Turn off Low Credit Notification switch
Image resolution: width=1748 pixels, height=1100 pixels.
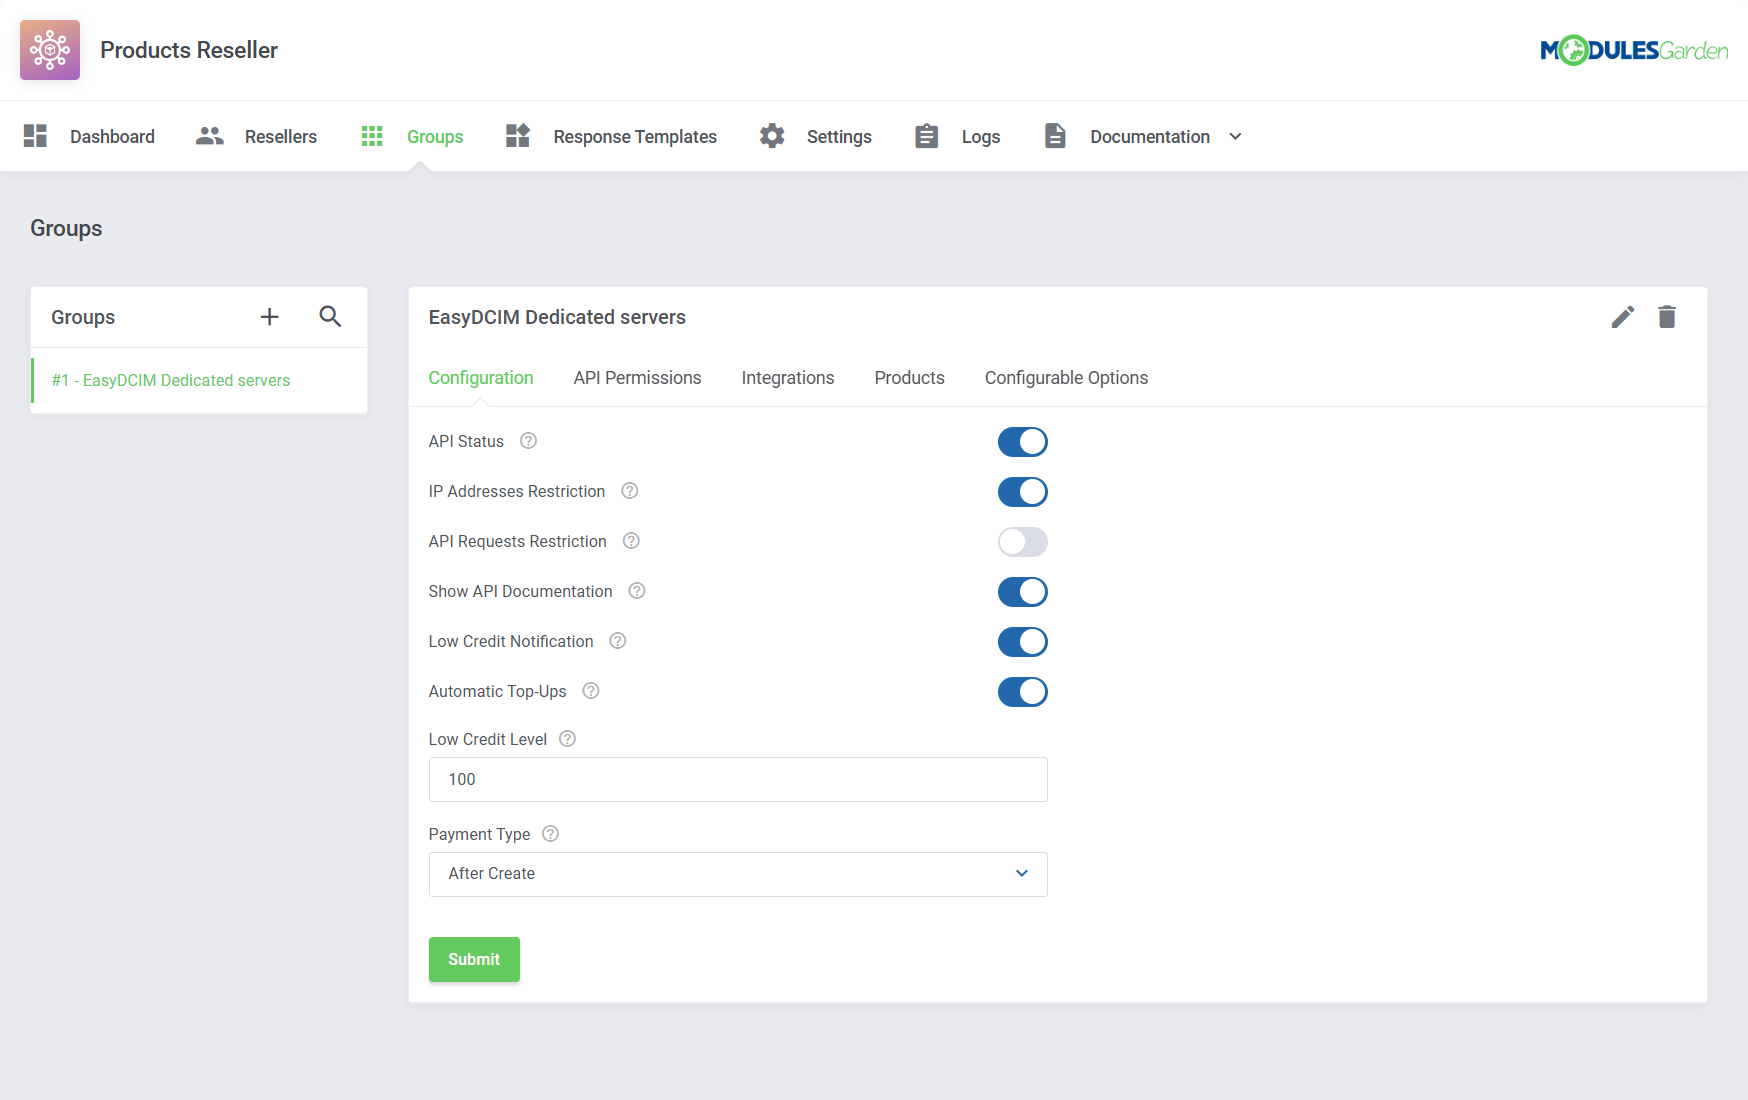coord(1023,642)
